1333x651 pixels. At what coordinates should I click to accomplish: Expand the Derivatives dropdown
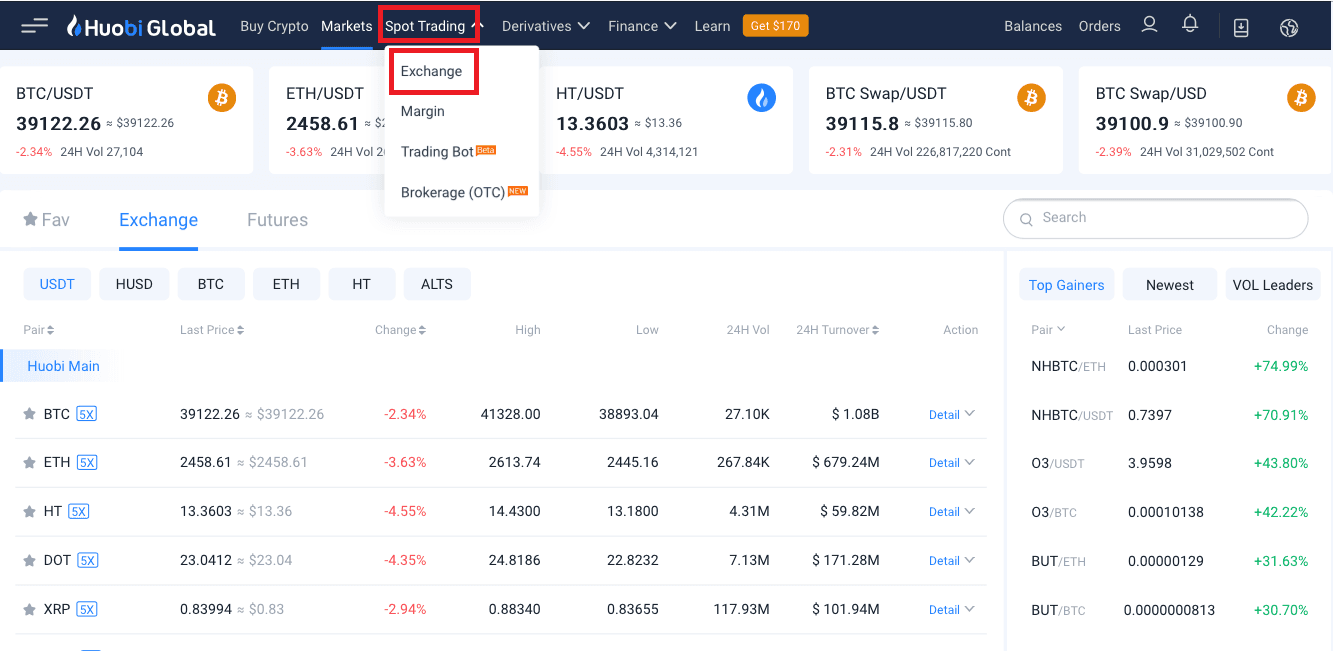click(x=546, y=26)
